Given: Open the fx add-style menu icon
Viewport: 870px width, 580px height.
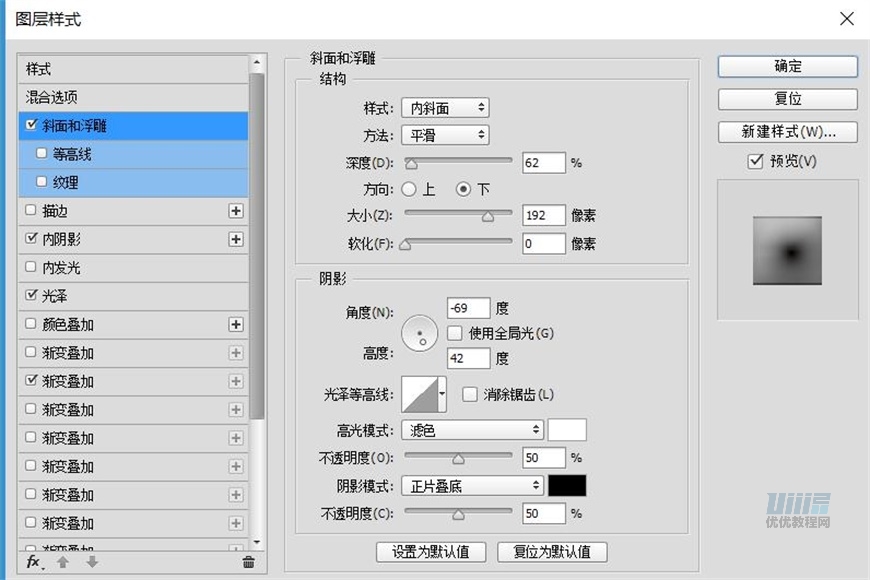Looking at the screenshot, I should click(x=34, y=562).
